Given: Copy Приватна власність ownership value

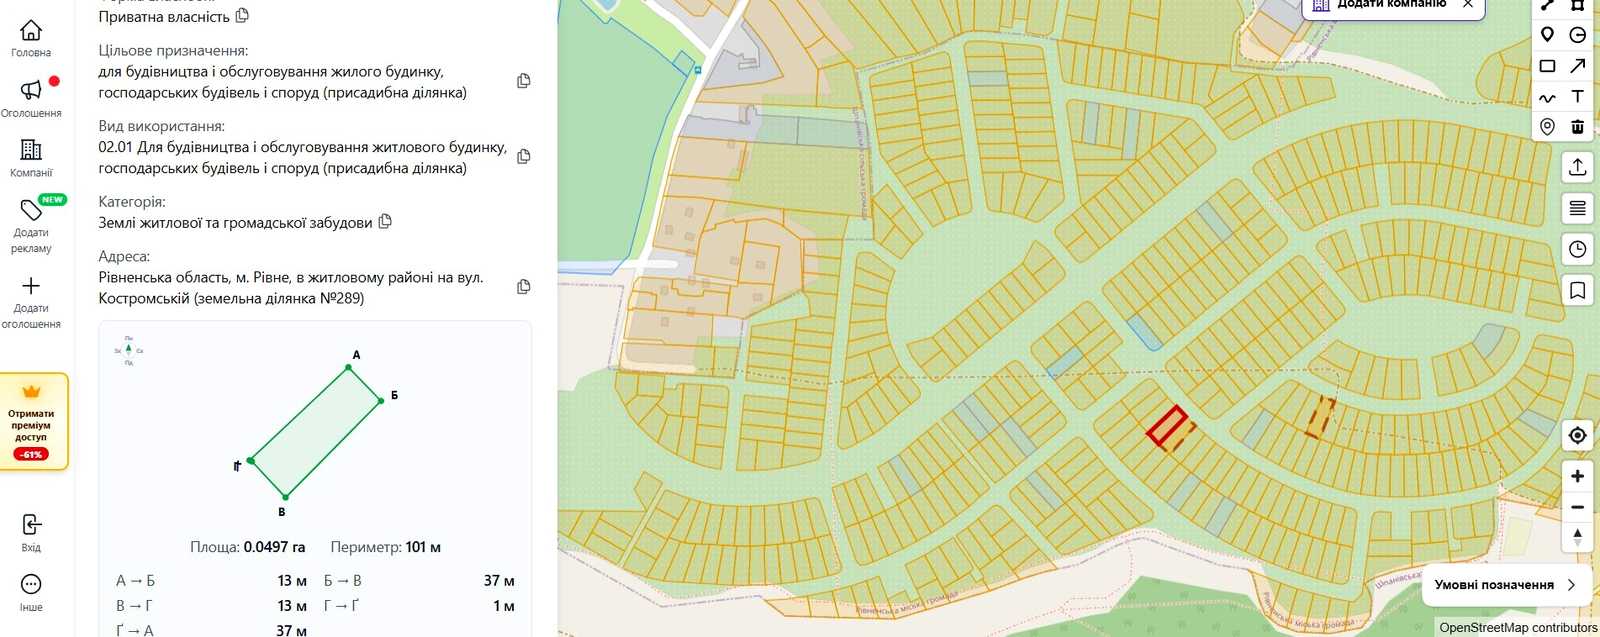Looking at the screenshot, I should (242, 16).
